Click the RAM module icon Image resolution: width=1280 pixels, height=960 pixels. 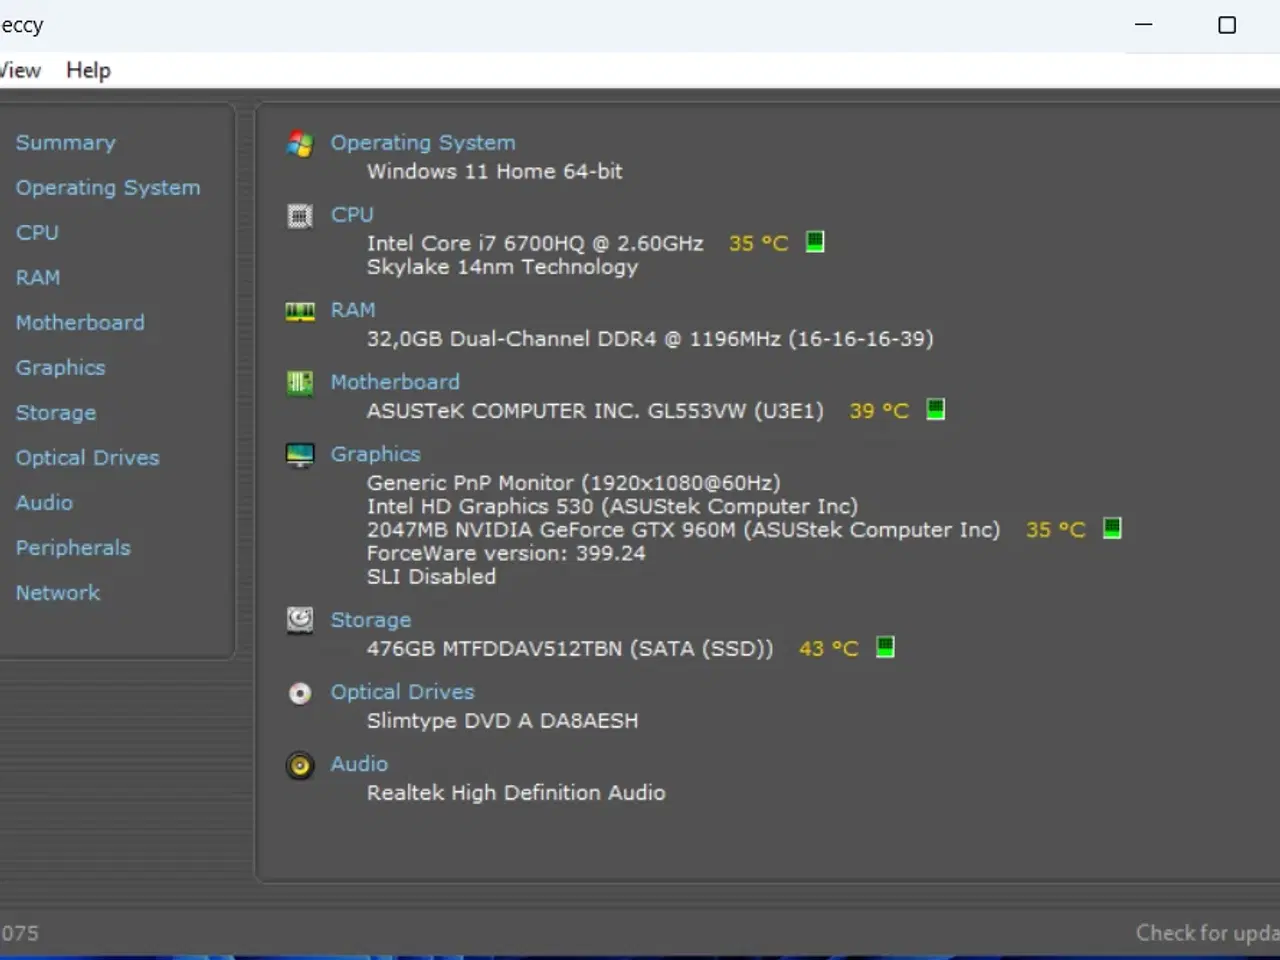point(300,311)
